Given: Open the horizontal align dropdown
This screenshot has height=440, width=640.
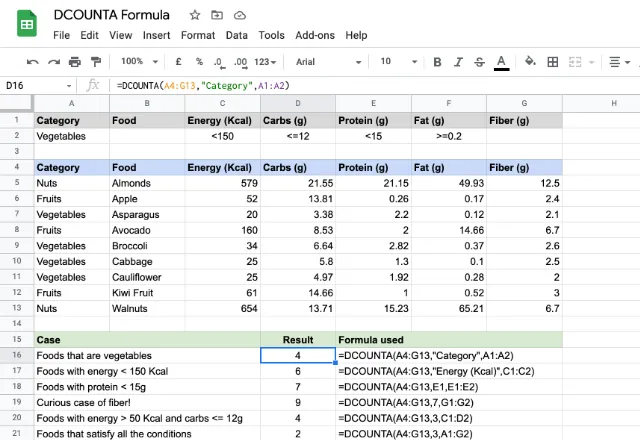Looking at the screenshot, I should coord(619,62).
